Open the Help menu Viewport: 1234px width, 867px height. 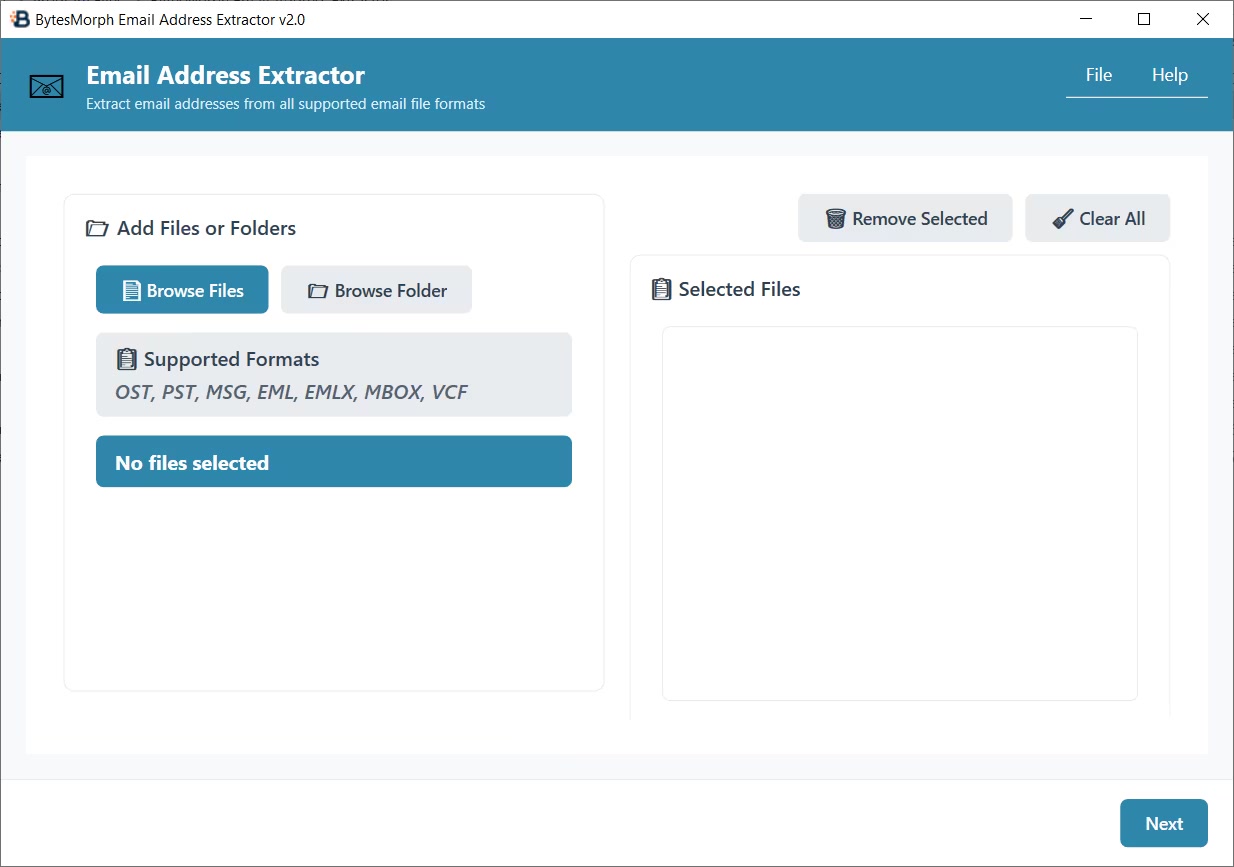1169,75
